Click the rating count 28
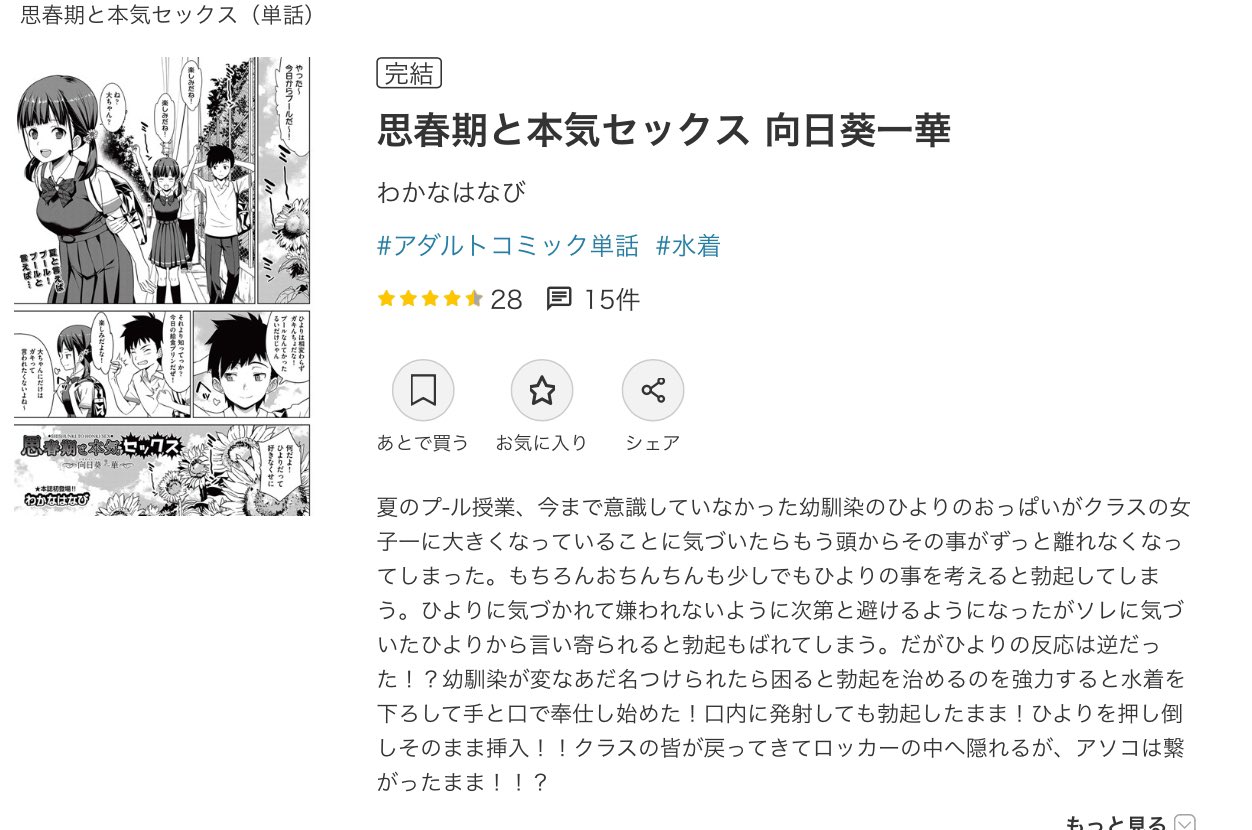 click(x=507, y=298)
